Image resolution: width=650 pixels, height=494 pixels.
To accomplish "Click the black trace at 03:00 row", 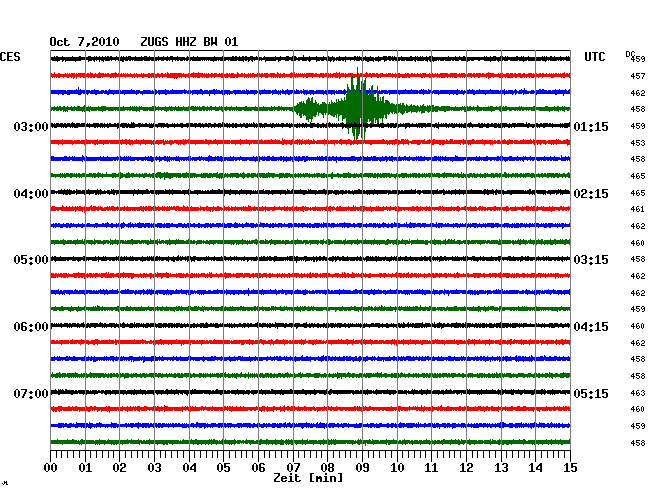I will pos(310,125).
